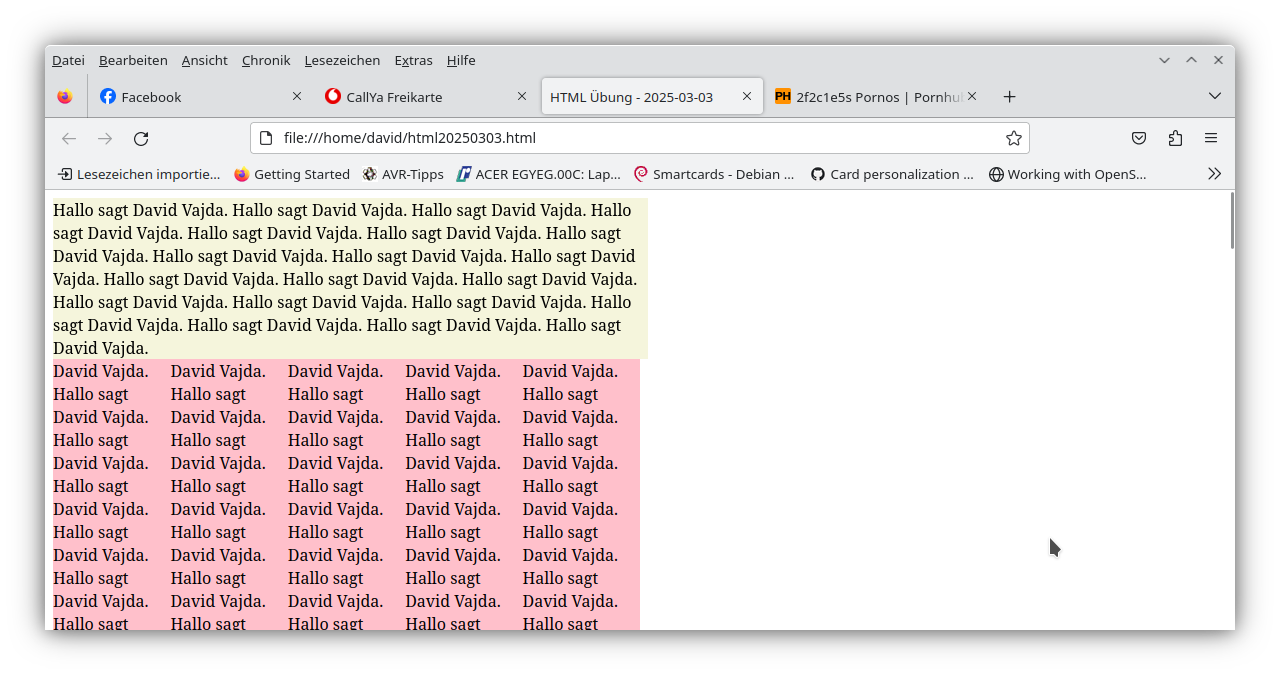Image resolution: width=1280 pixels, height=675 pixels.
Task: Open the Extensions puzzle icon
Action: (x=1175, y=138)
